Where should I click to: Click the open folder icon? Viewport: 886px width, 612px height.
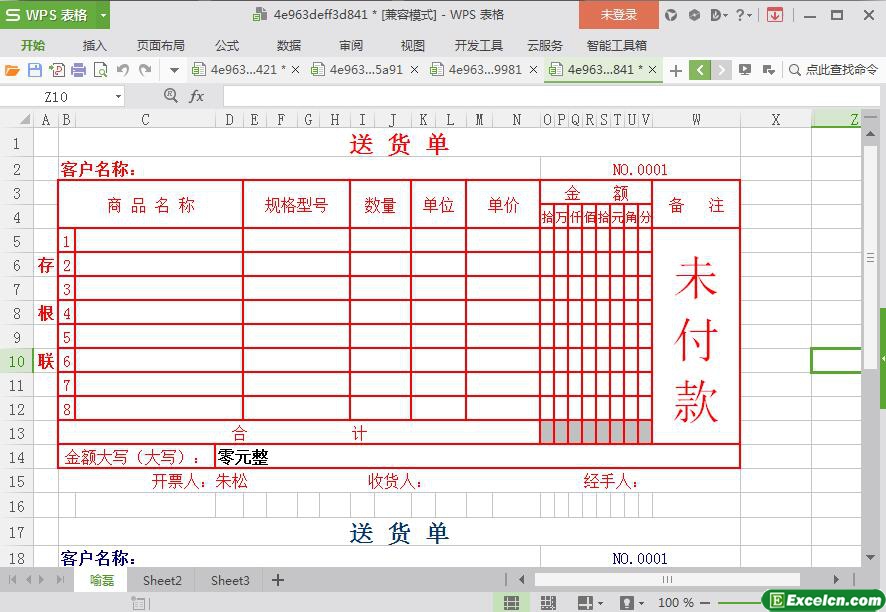tap(12, 70)
